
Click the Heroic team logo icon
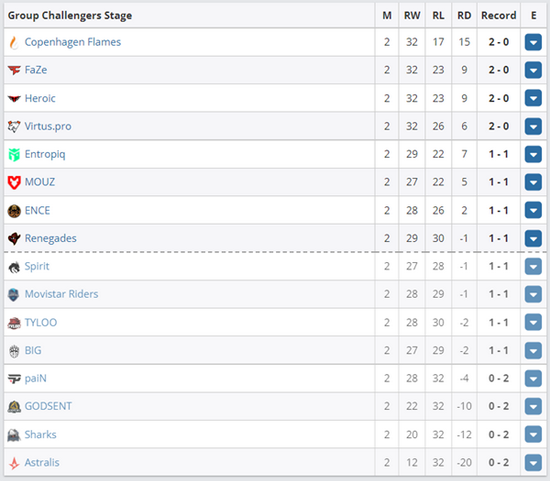[14, 99]
